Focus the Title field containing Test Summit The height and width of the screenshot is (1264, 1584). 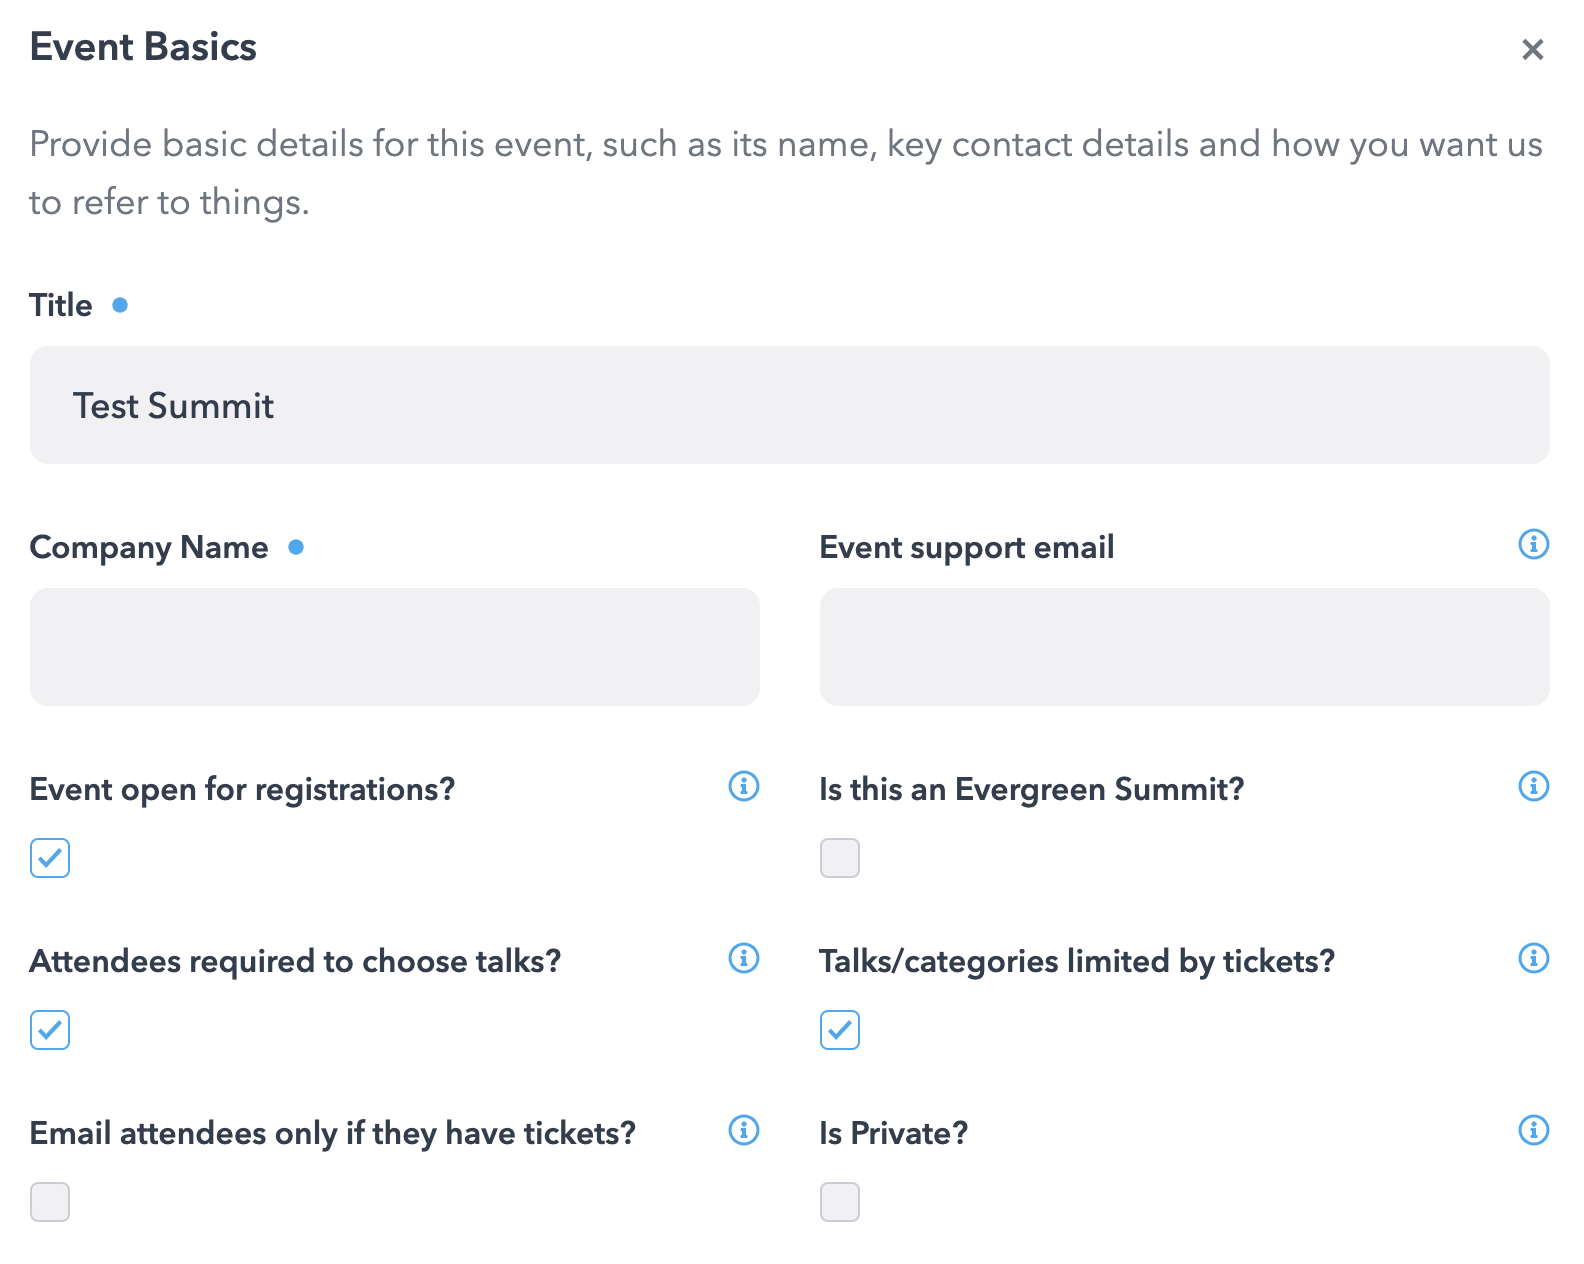790,405
